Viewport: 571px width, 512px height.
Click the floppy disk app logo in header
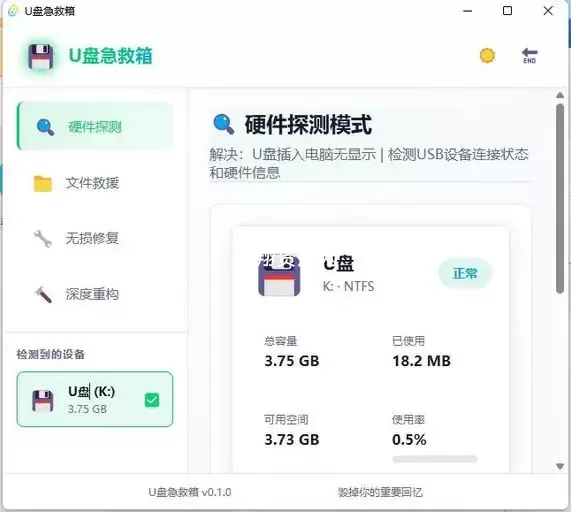tap(41, 56)
